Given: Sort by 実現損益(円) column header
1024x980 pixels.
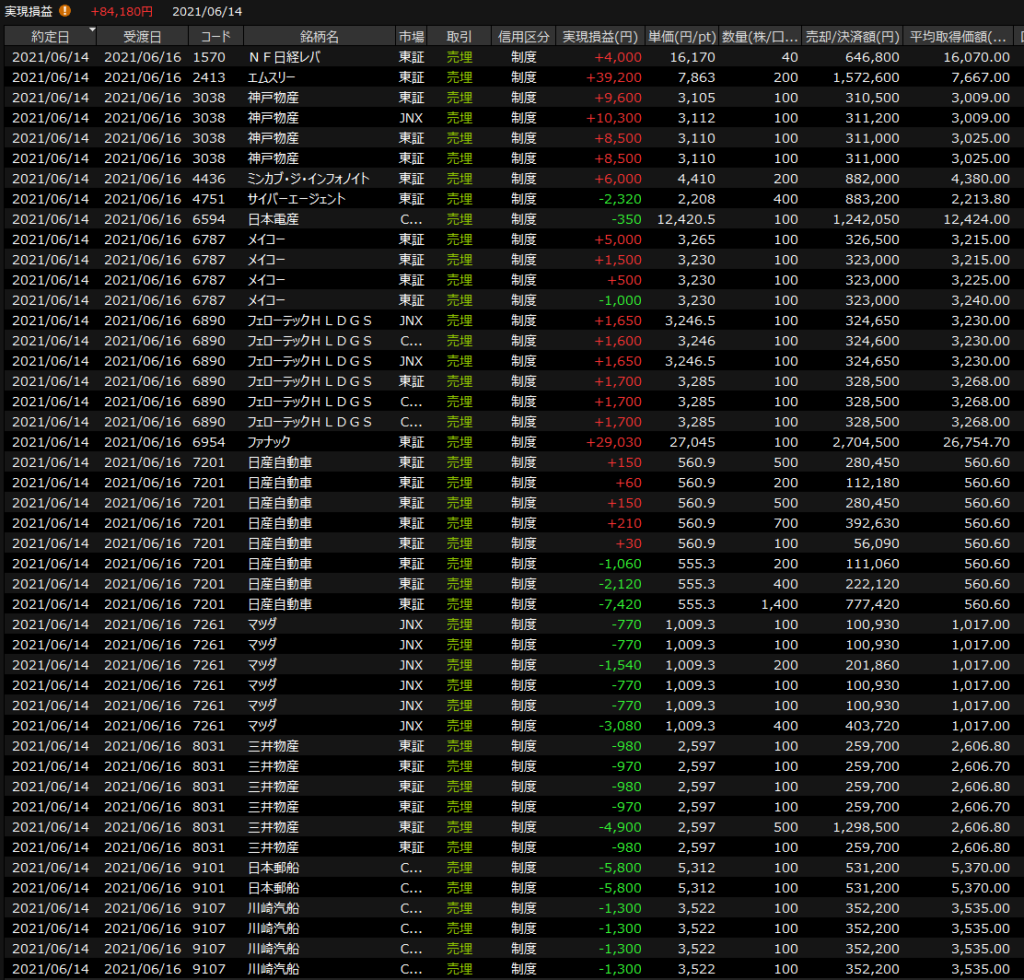Looking at the screenshot, I should click(x=600, y=37).
